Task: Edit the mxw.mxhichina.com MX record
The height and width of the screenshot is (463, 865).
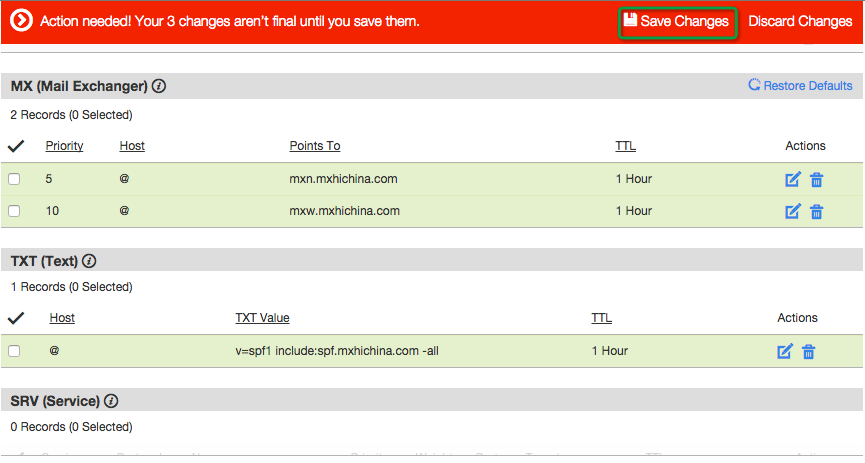Action: point(793,212)
